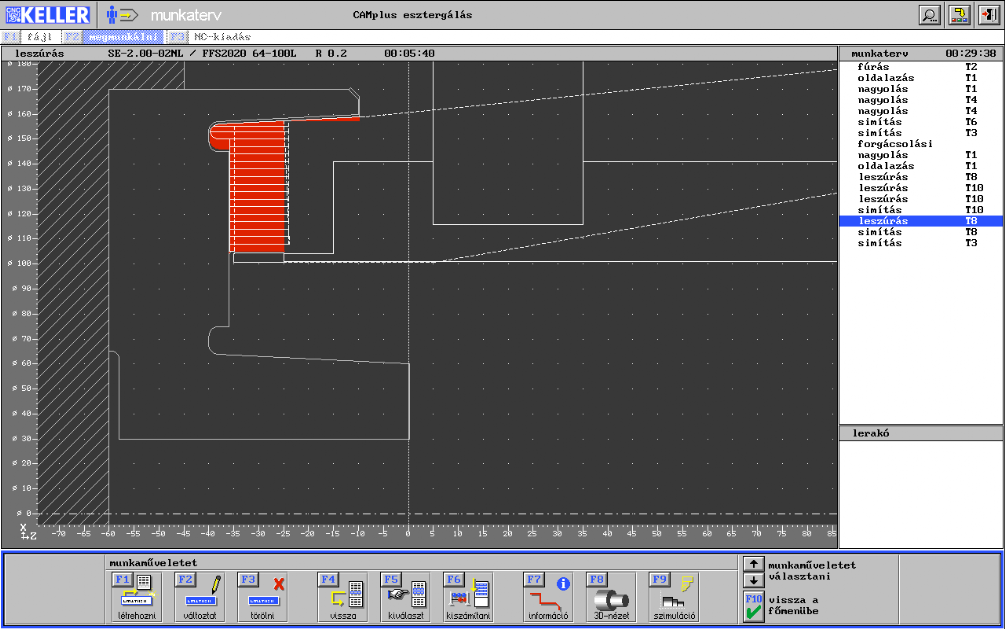Click the F3 törölni (delete) icon
Image resolution: width=1005 pixels, height=629 pixels.
point(263,597)
